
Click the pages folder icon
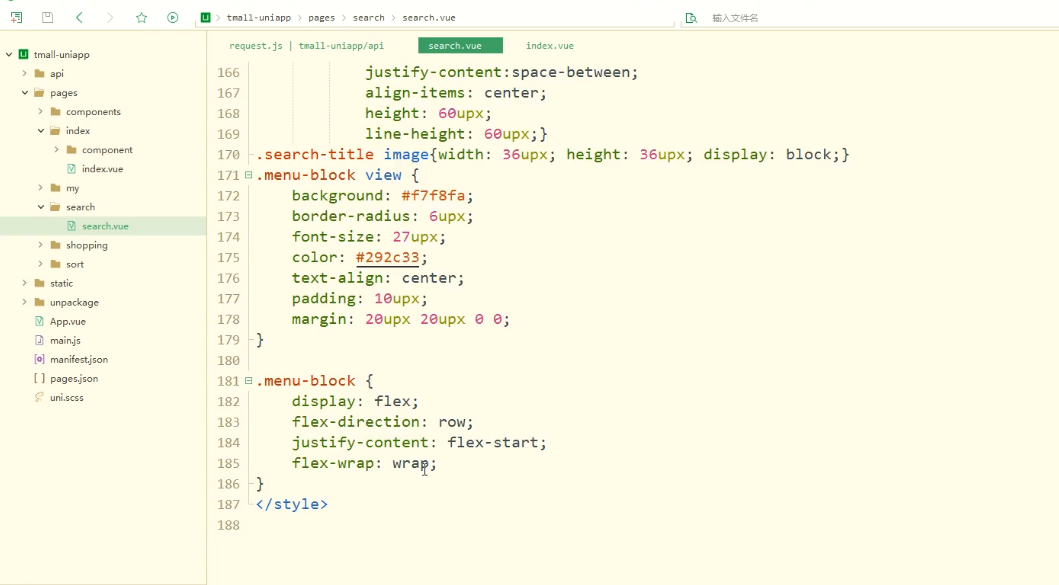coord(40,93)
